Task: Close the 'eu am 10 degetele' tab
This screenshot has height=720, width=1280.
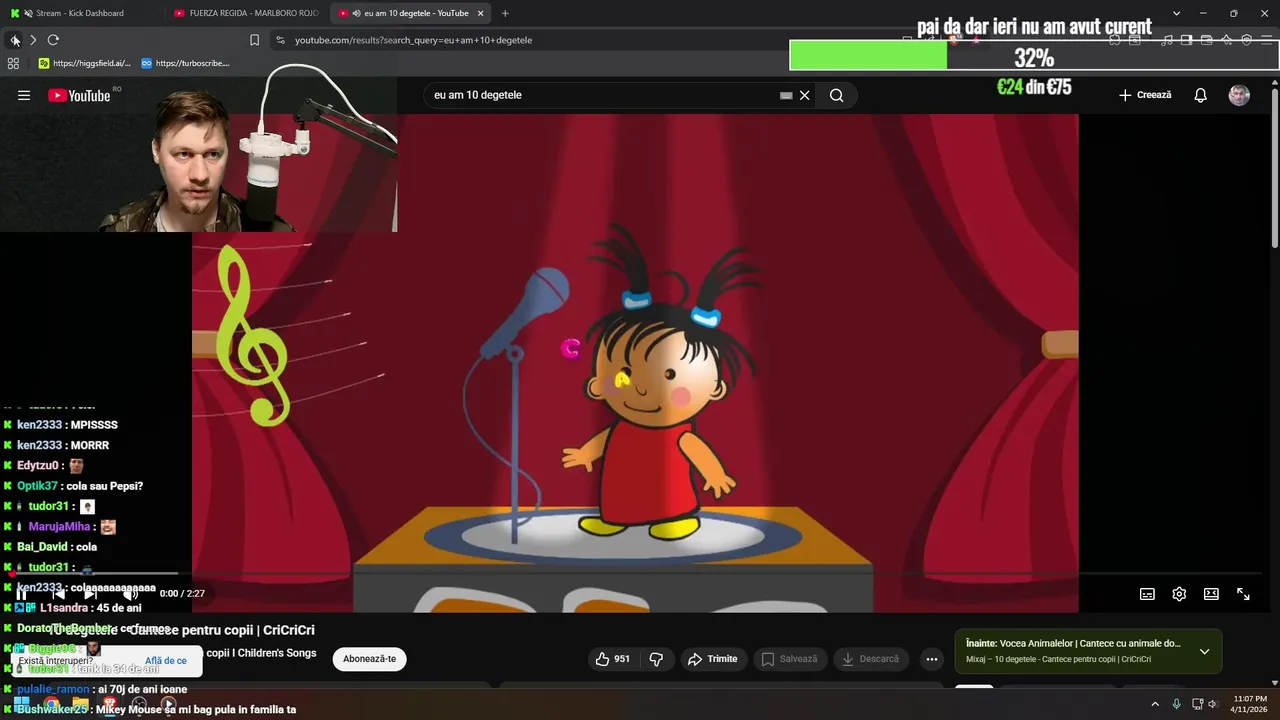Action: (481, 13)
